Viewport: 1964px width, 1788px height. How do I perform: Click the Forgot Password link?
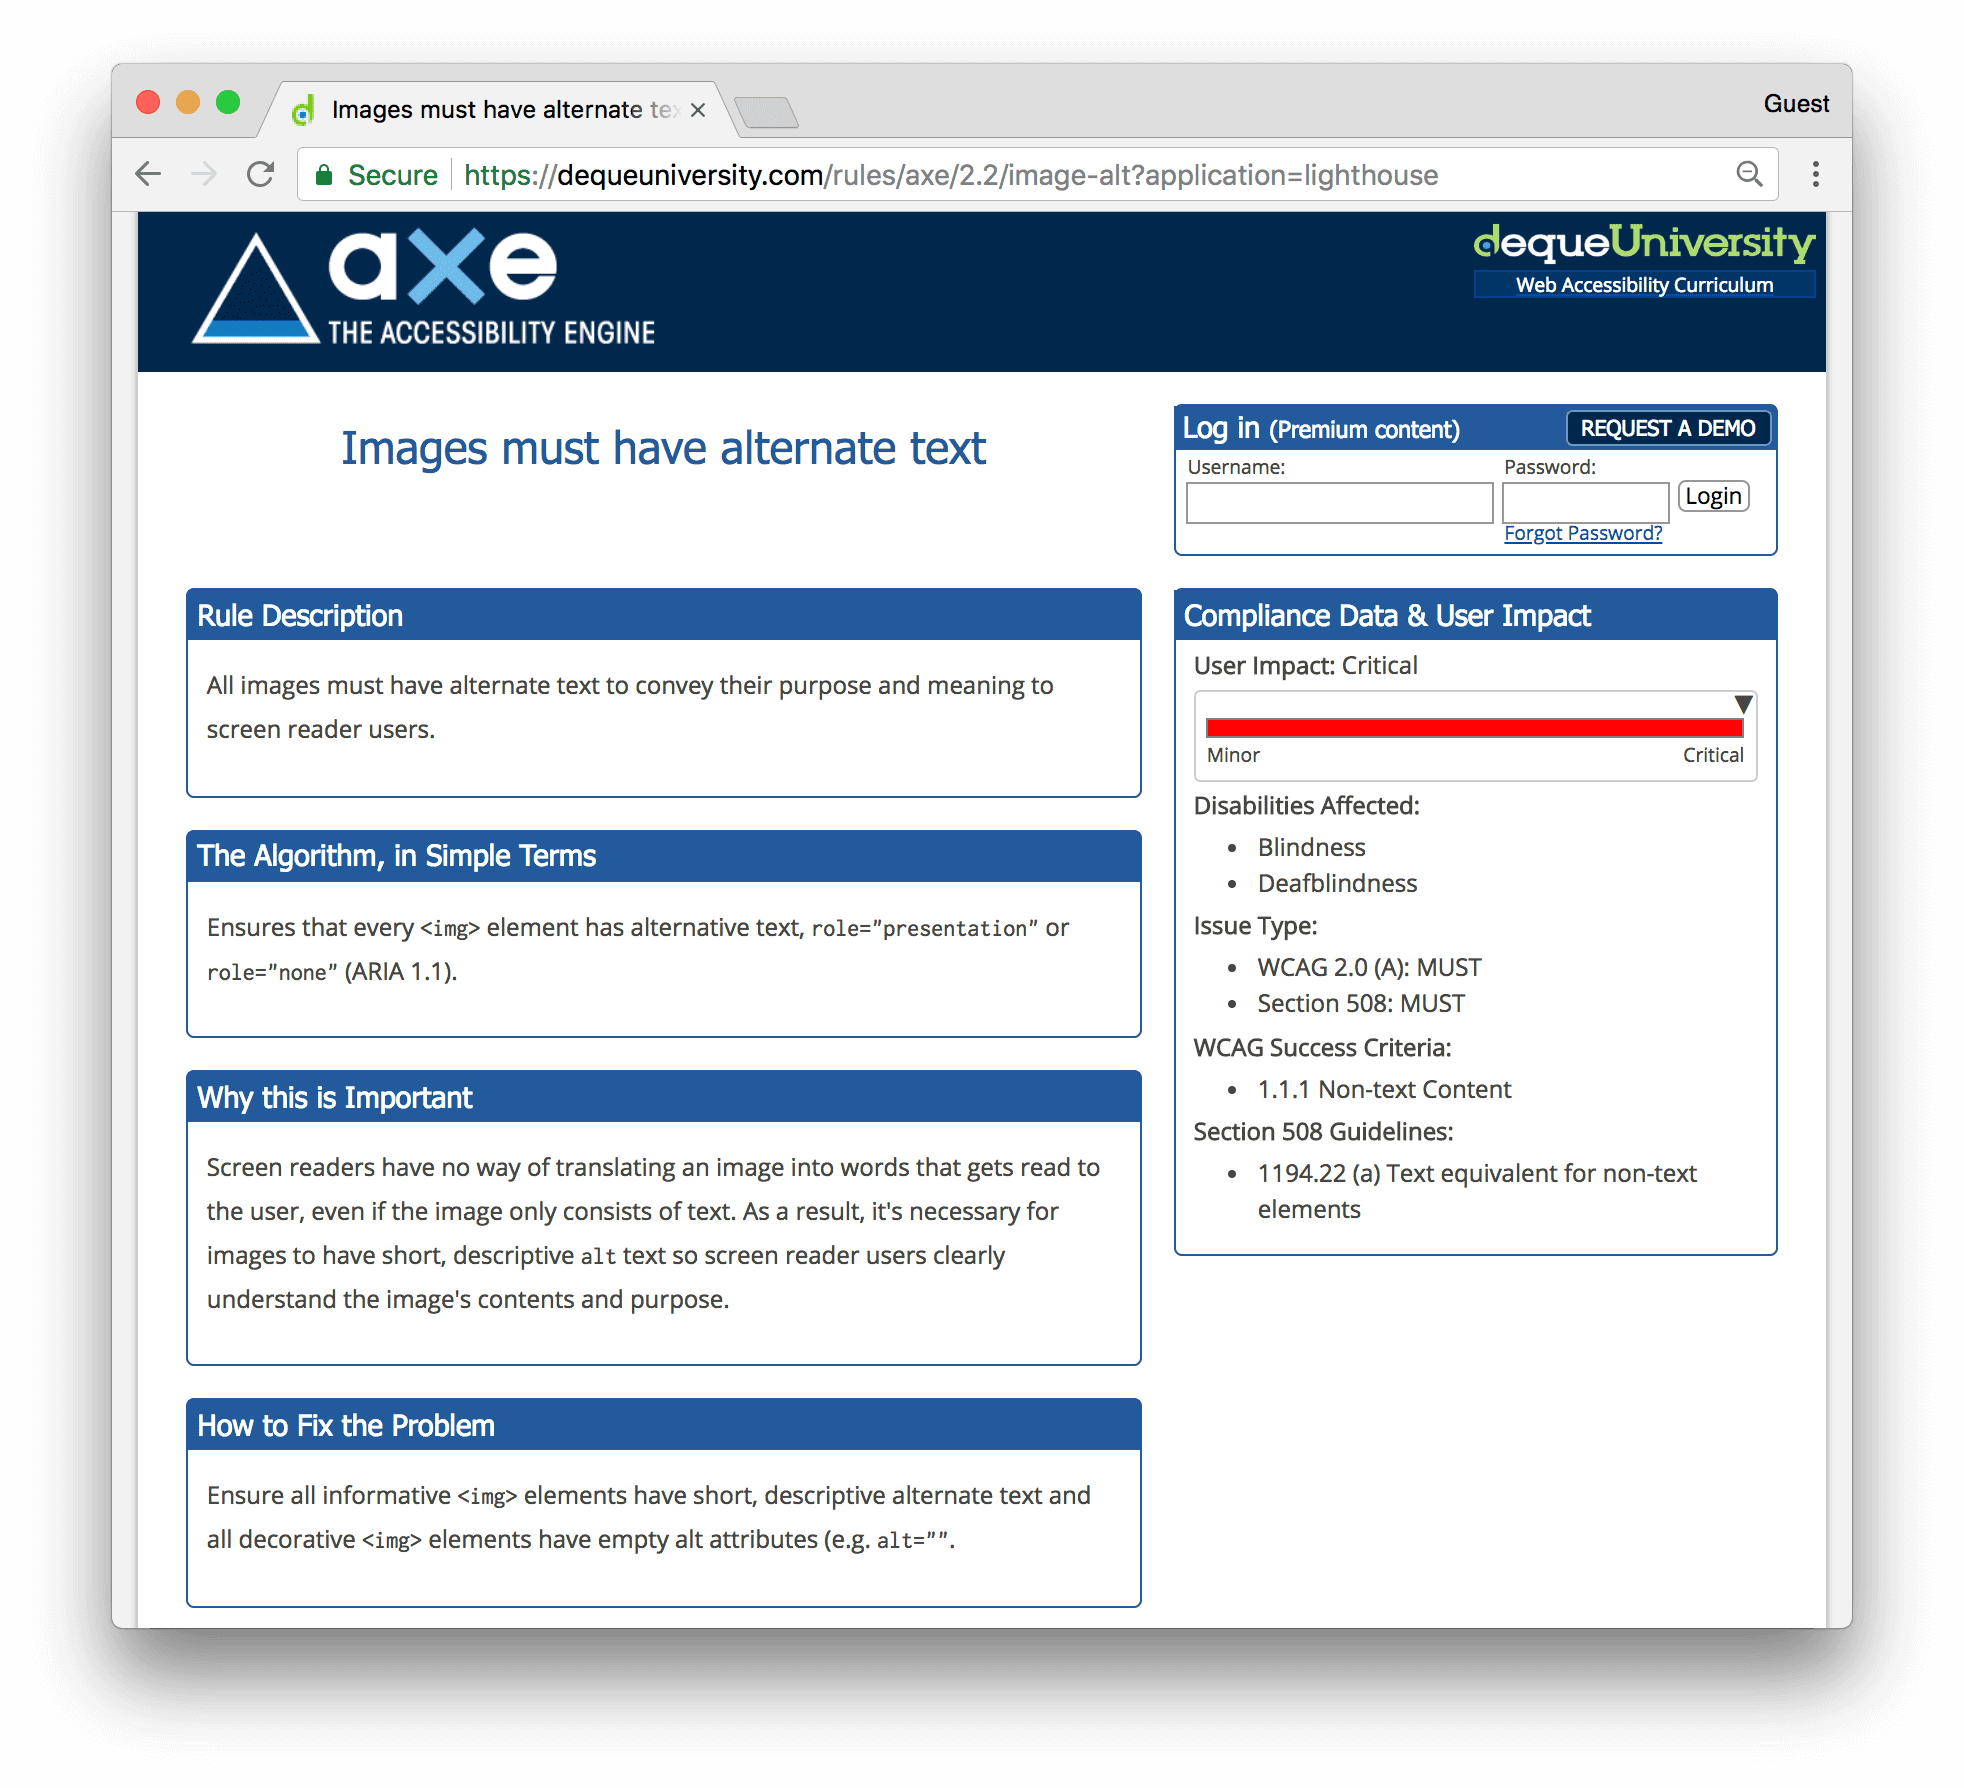pos(1581,530)
